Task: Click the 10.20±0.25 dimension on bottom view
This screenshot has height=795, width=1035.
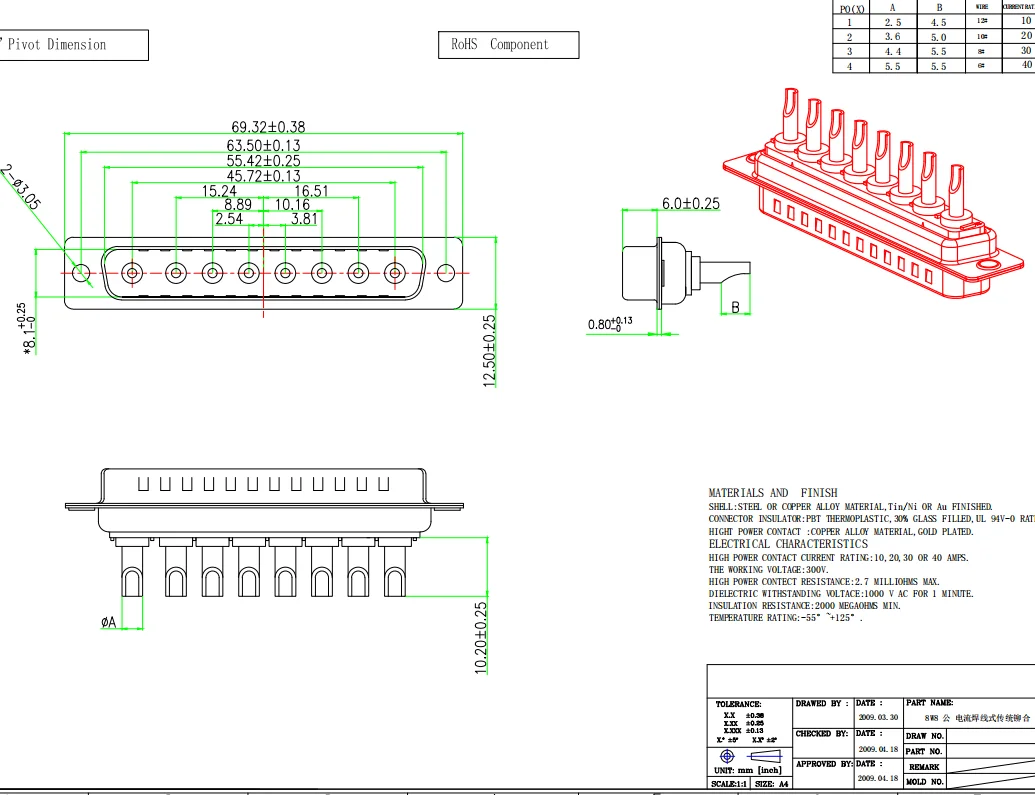Action: pos(481,637)
